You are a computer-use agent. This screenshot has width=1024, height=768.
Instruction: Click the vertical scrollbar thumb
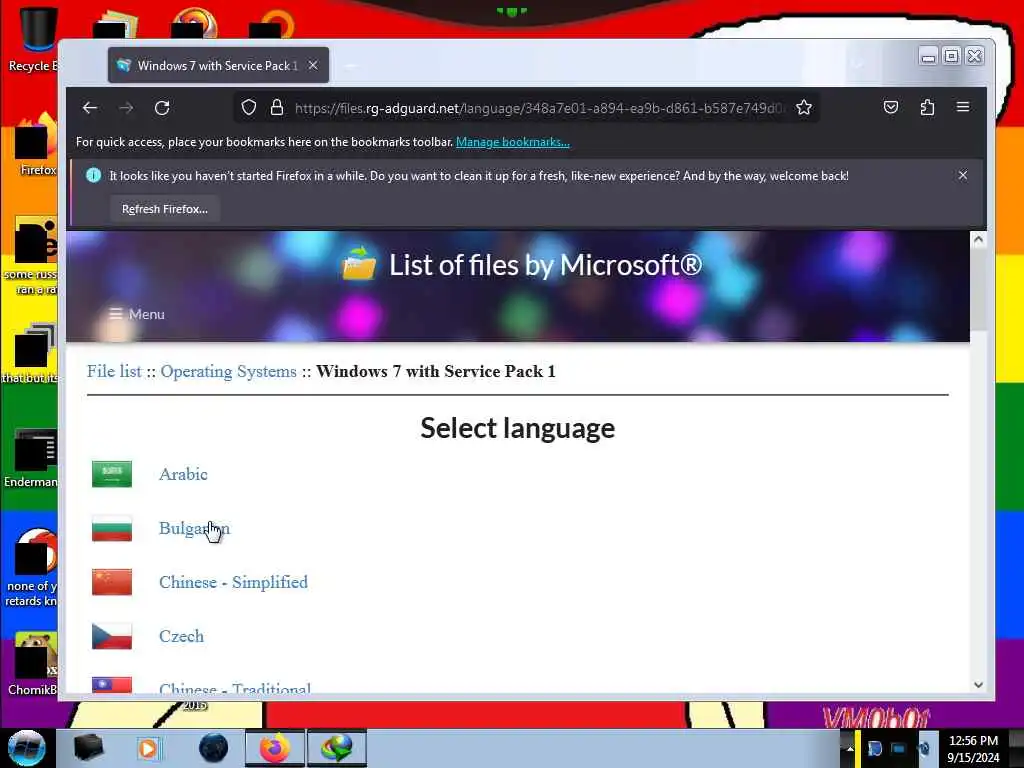[978, 290]
